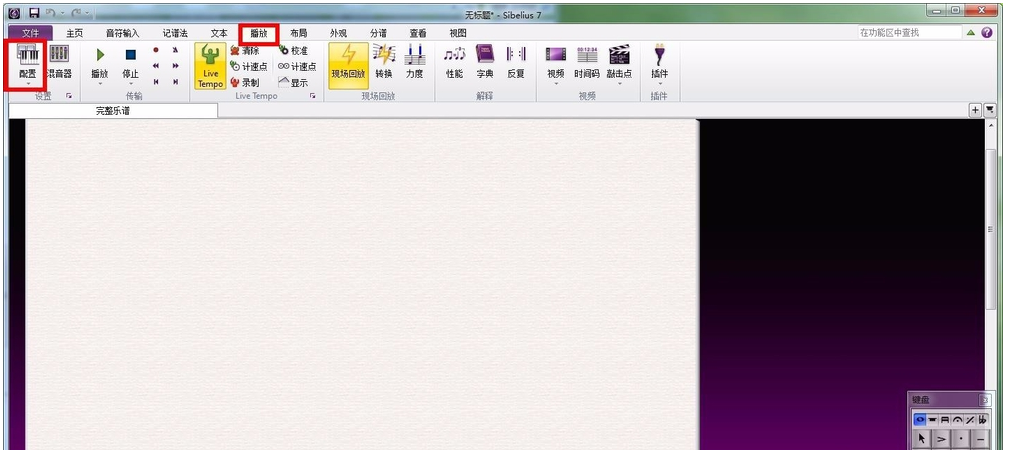The height and width of the screenshot is (450, 1009).
Task: Select the fermata articulations keypad tab
Action: pyautogui.click(x=957, y=420)
